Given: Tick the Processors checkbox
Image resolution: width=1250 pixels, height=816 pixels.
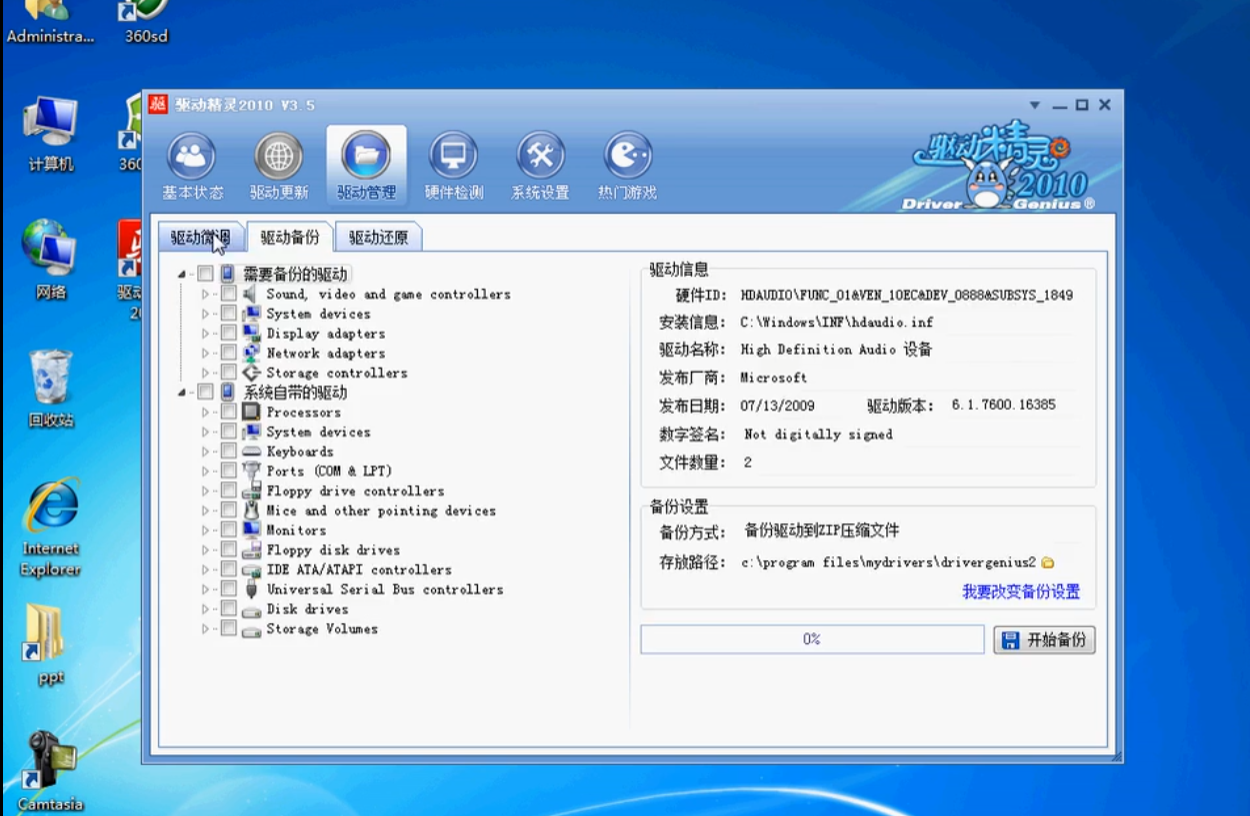Looking at the screenshot, I should coord(229,412).
